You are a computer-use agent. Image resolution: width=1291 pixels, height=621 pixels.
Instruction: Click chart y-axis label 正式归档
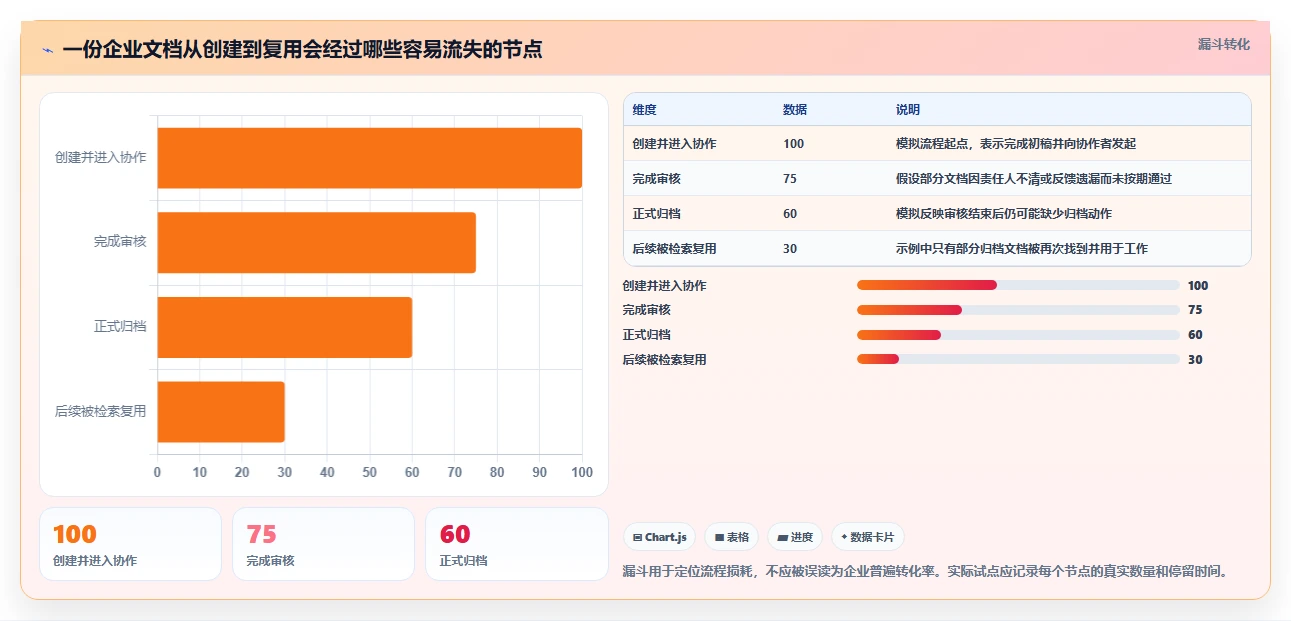click(x=120, y=327)
